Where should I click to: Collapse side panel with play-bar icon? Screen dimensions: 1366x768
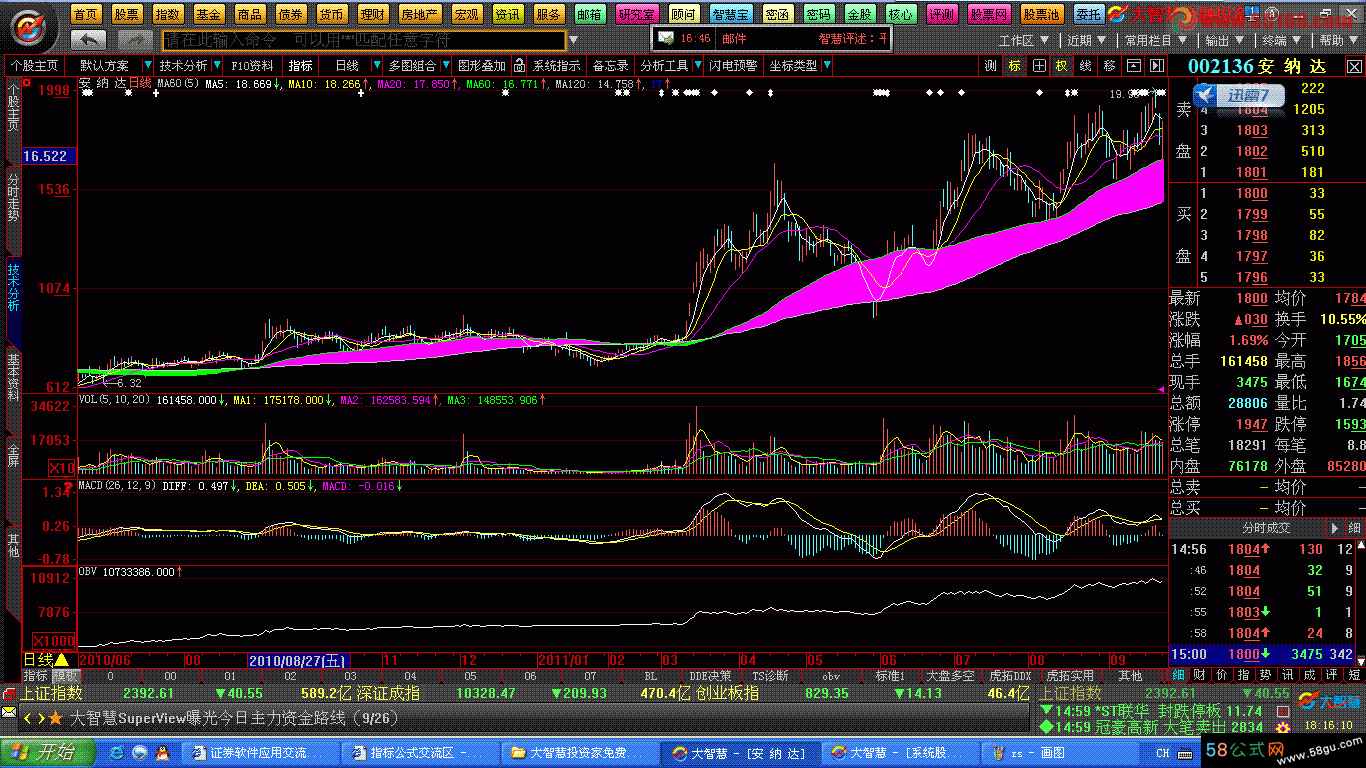[1156, 66]
